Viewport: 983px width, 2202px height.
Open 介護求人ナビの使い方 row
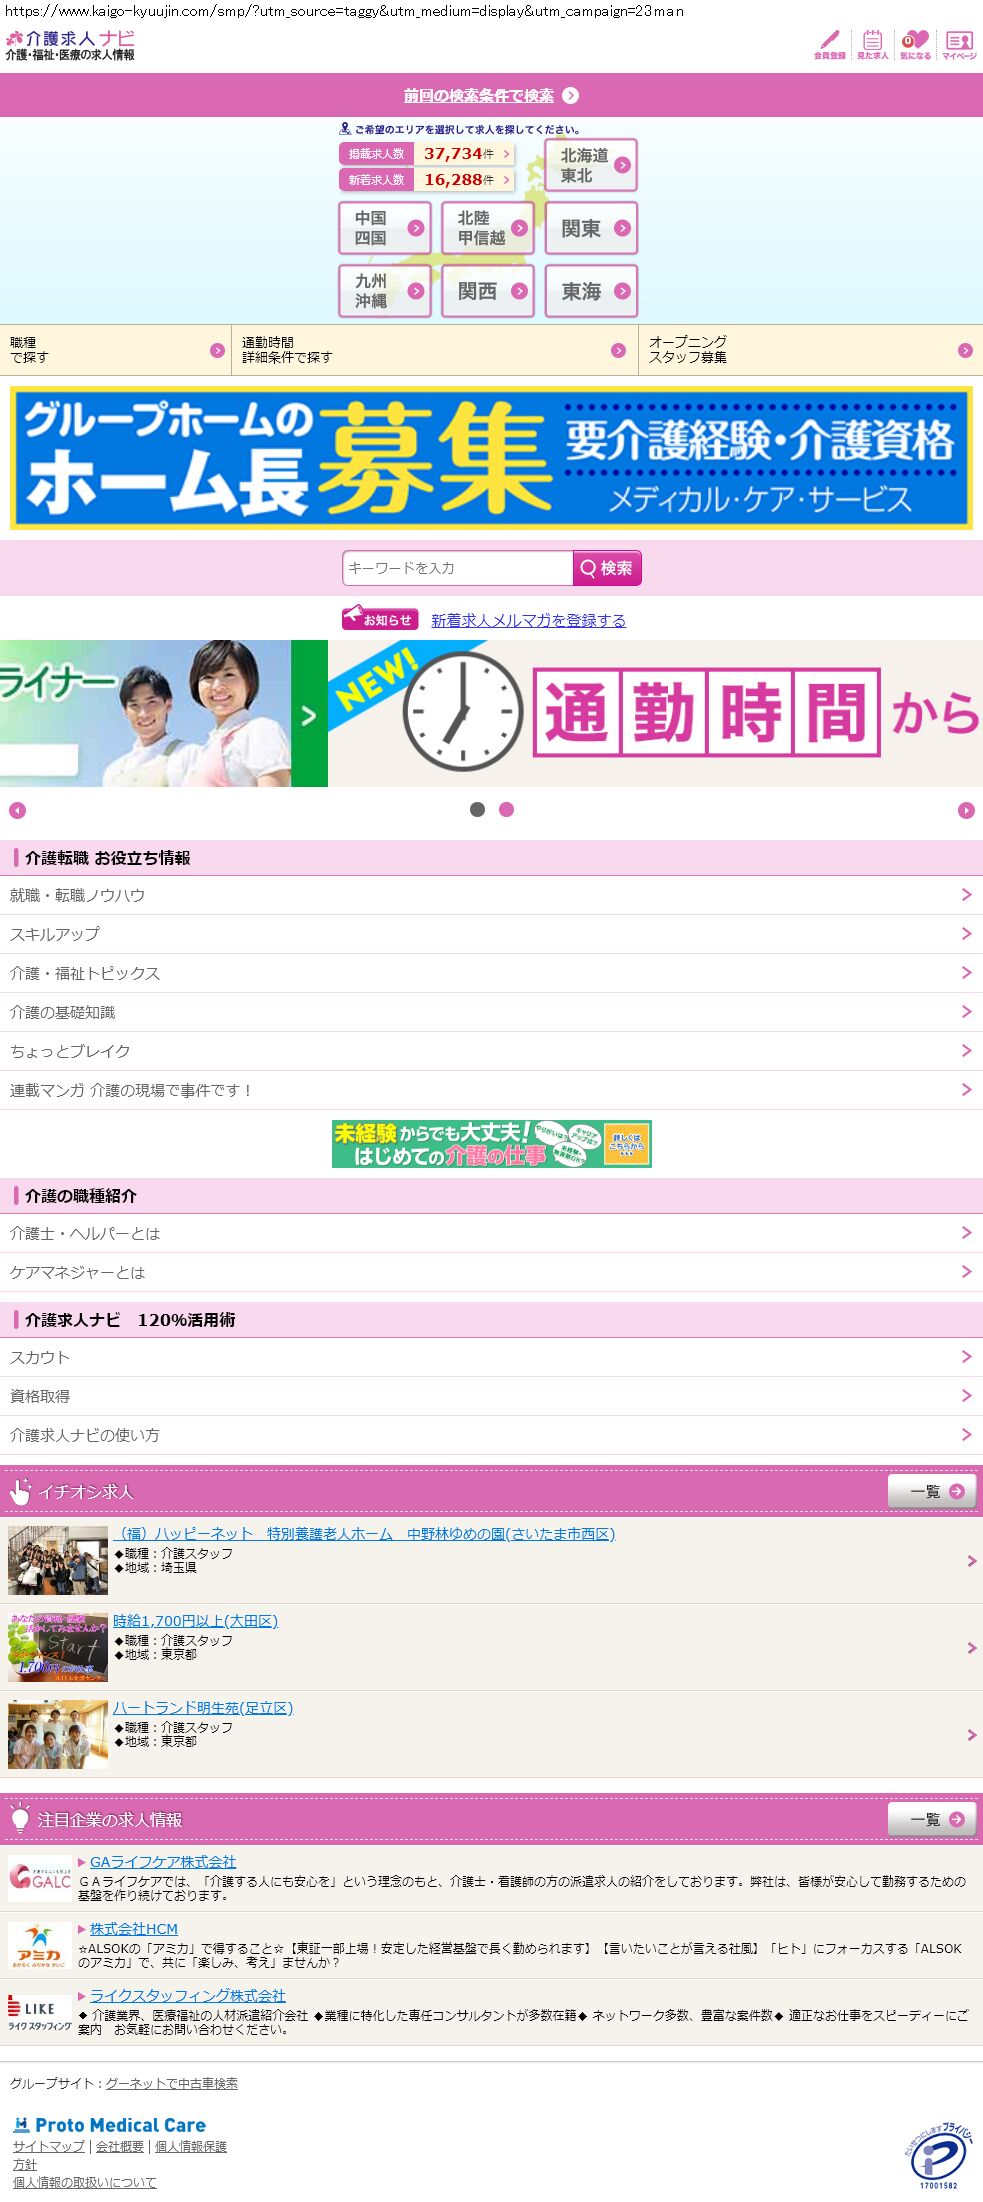491,1435
